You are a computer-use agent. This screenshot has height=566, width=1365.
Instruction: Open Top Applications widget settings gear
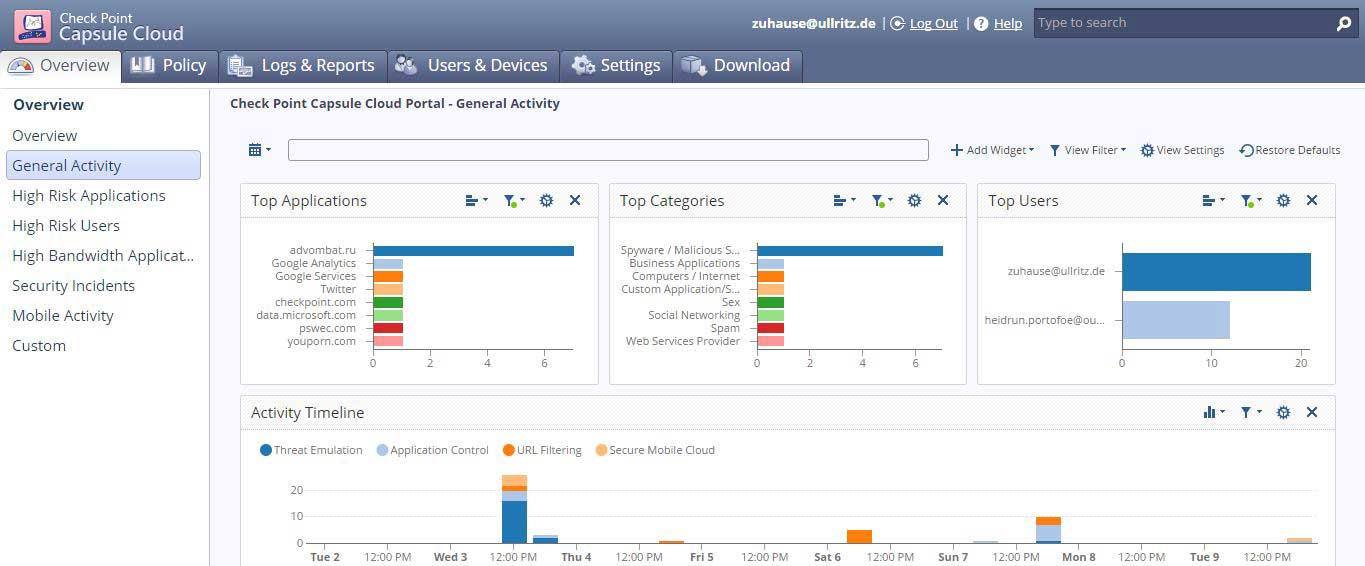point(546,200)
